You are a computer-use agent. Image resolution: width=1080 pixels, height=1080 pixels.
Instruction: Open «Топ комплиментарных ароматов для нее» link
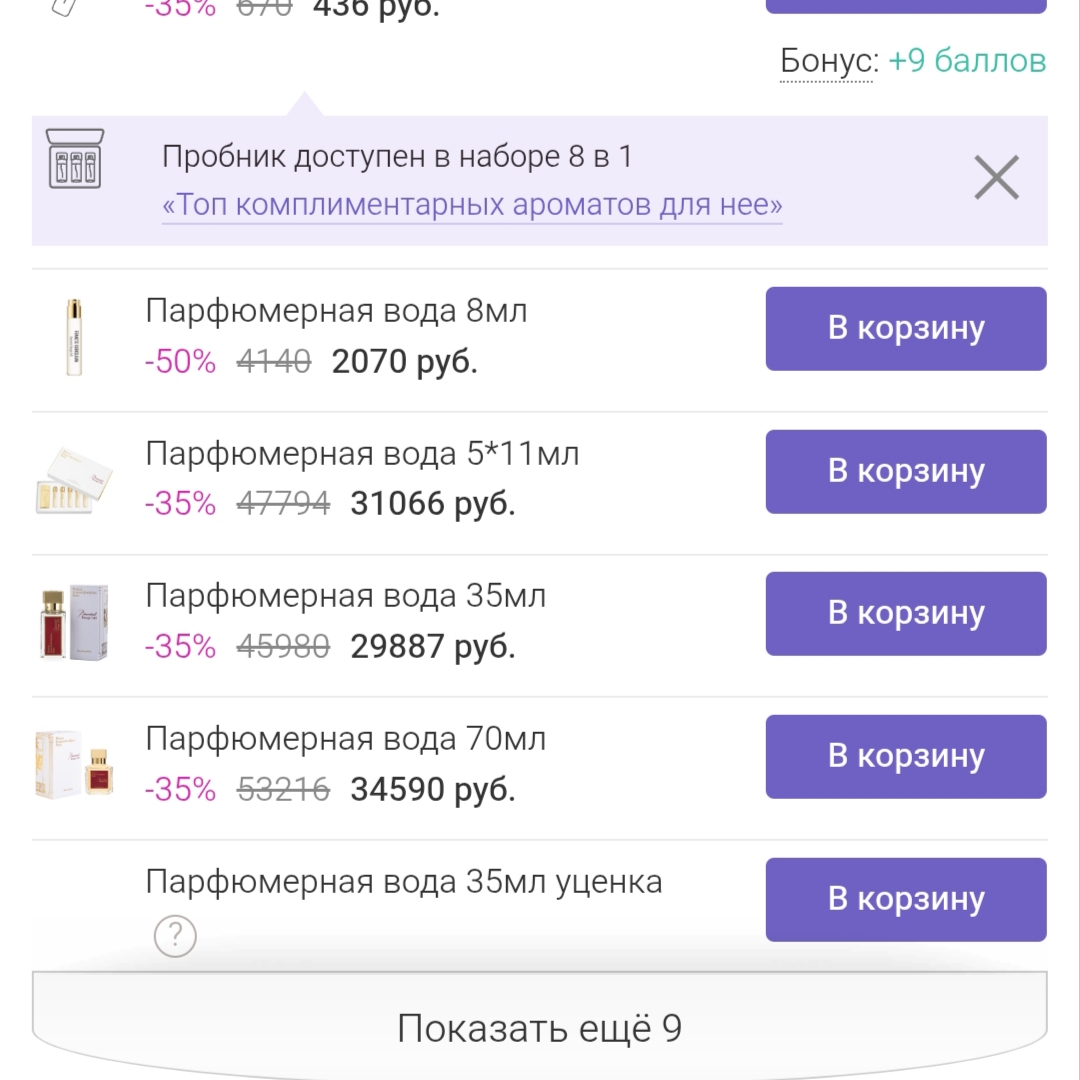472,205
